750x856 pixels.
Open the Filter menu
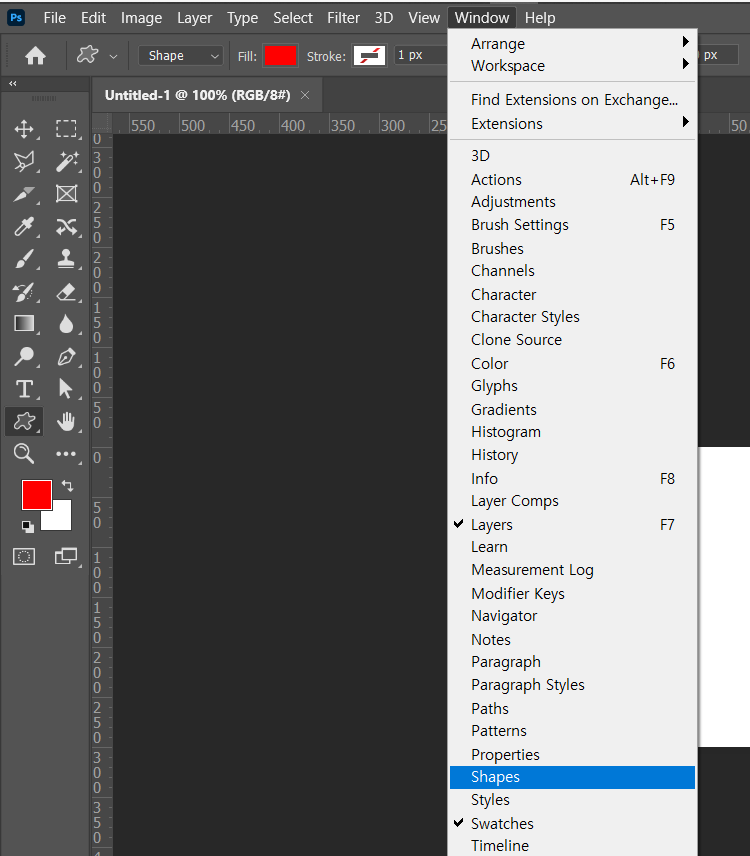pos(343,18)
